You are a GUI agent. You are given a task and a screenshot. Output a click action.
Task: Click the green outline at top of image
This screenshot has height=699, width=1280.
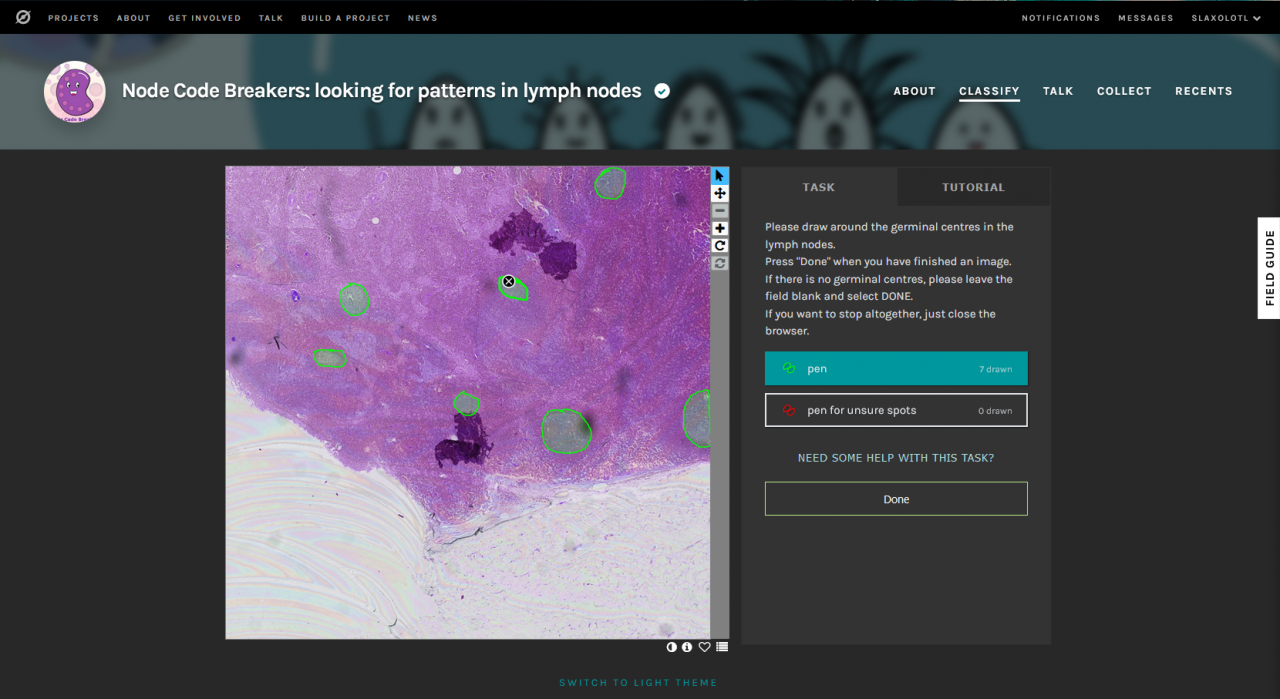(611, 183)
